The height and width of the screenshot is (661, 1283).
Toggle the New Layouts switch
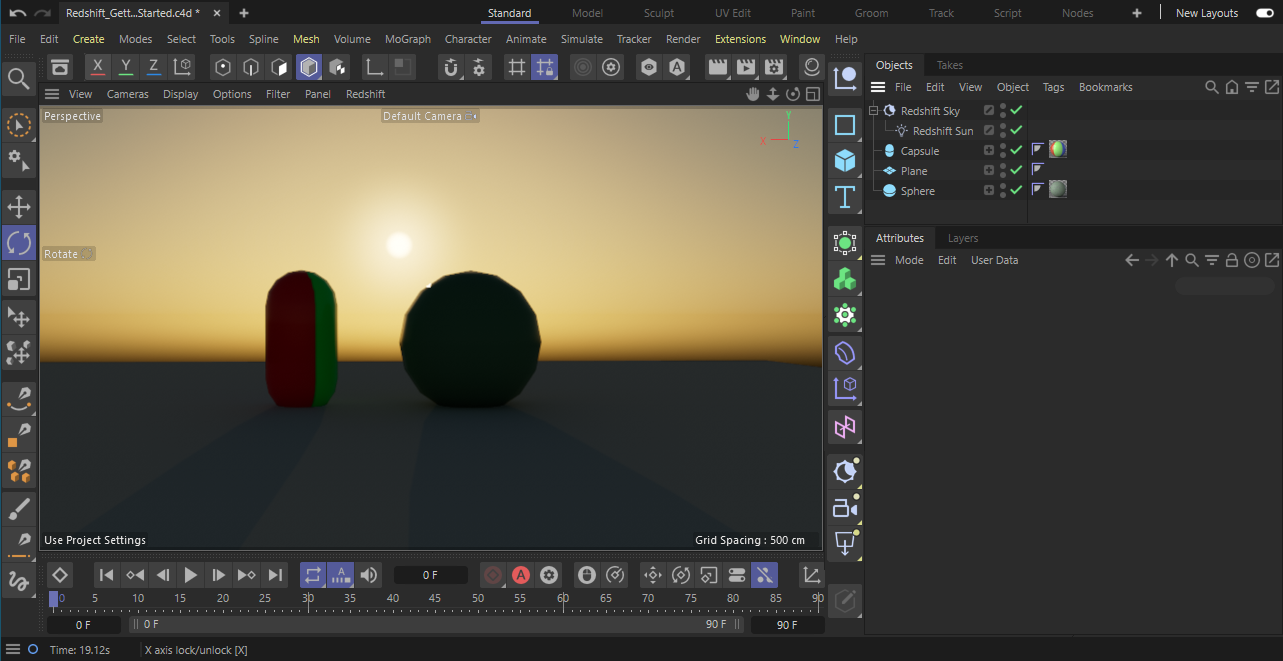click(x=1264, y=13)
